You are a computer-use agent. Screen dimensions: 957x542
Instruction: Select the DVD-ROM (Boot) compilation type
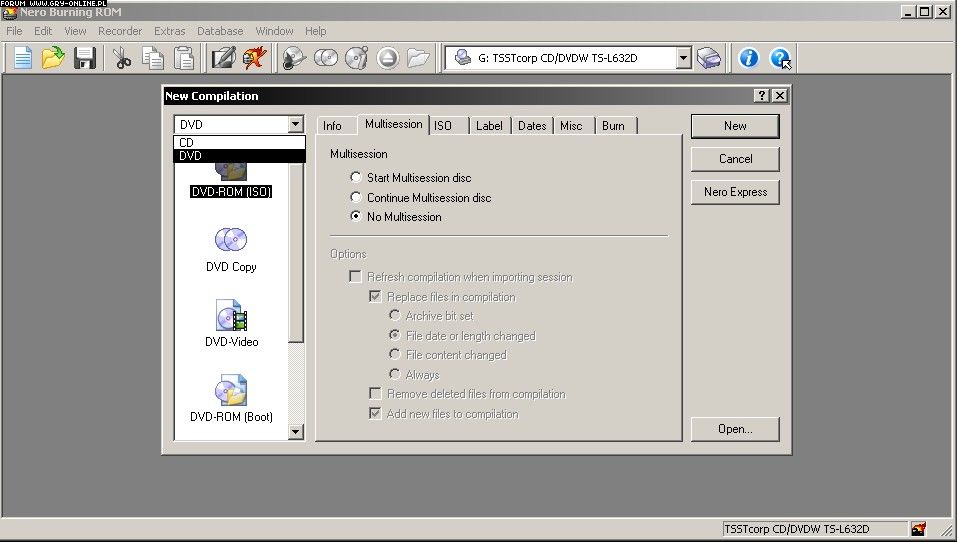tap(231, 399)
